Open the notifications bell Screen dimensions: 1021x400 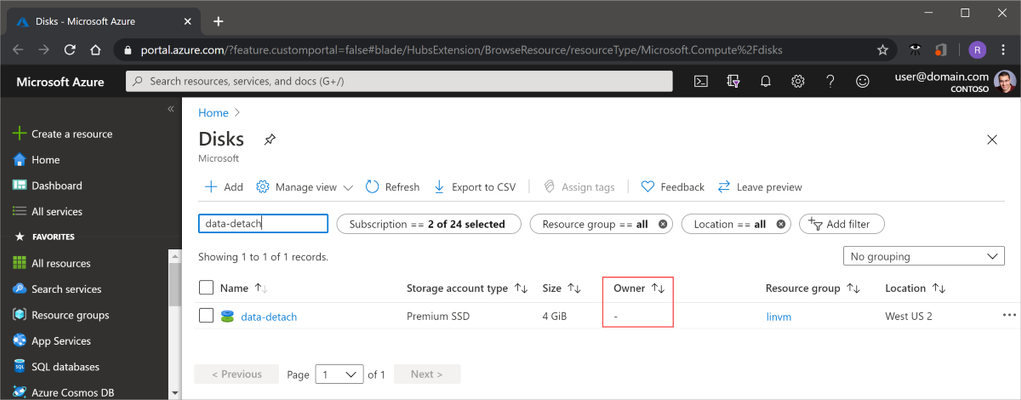point(766,81)
